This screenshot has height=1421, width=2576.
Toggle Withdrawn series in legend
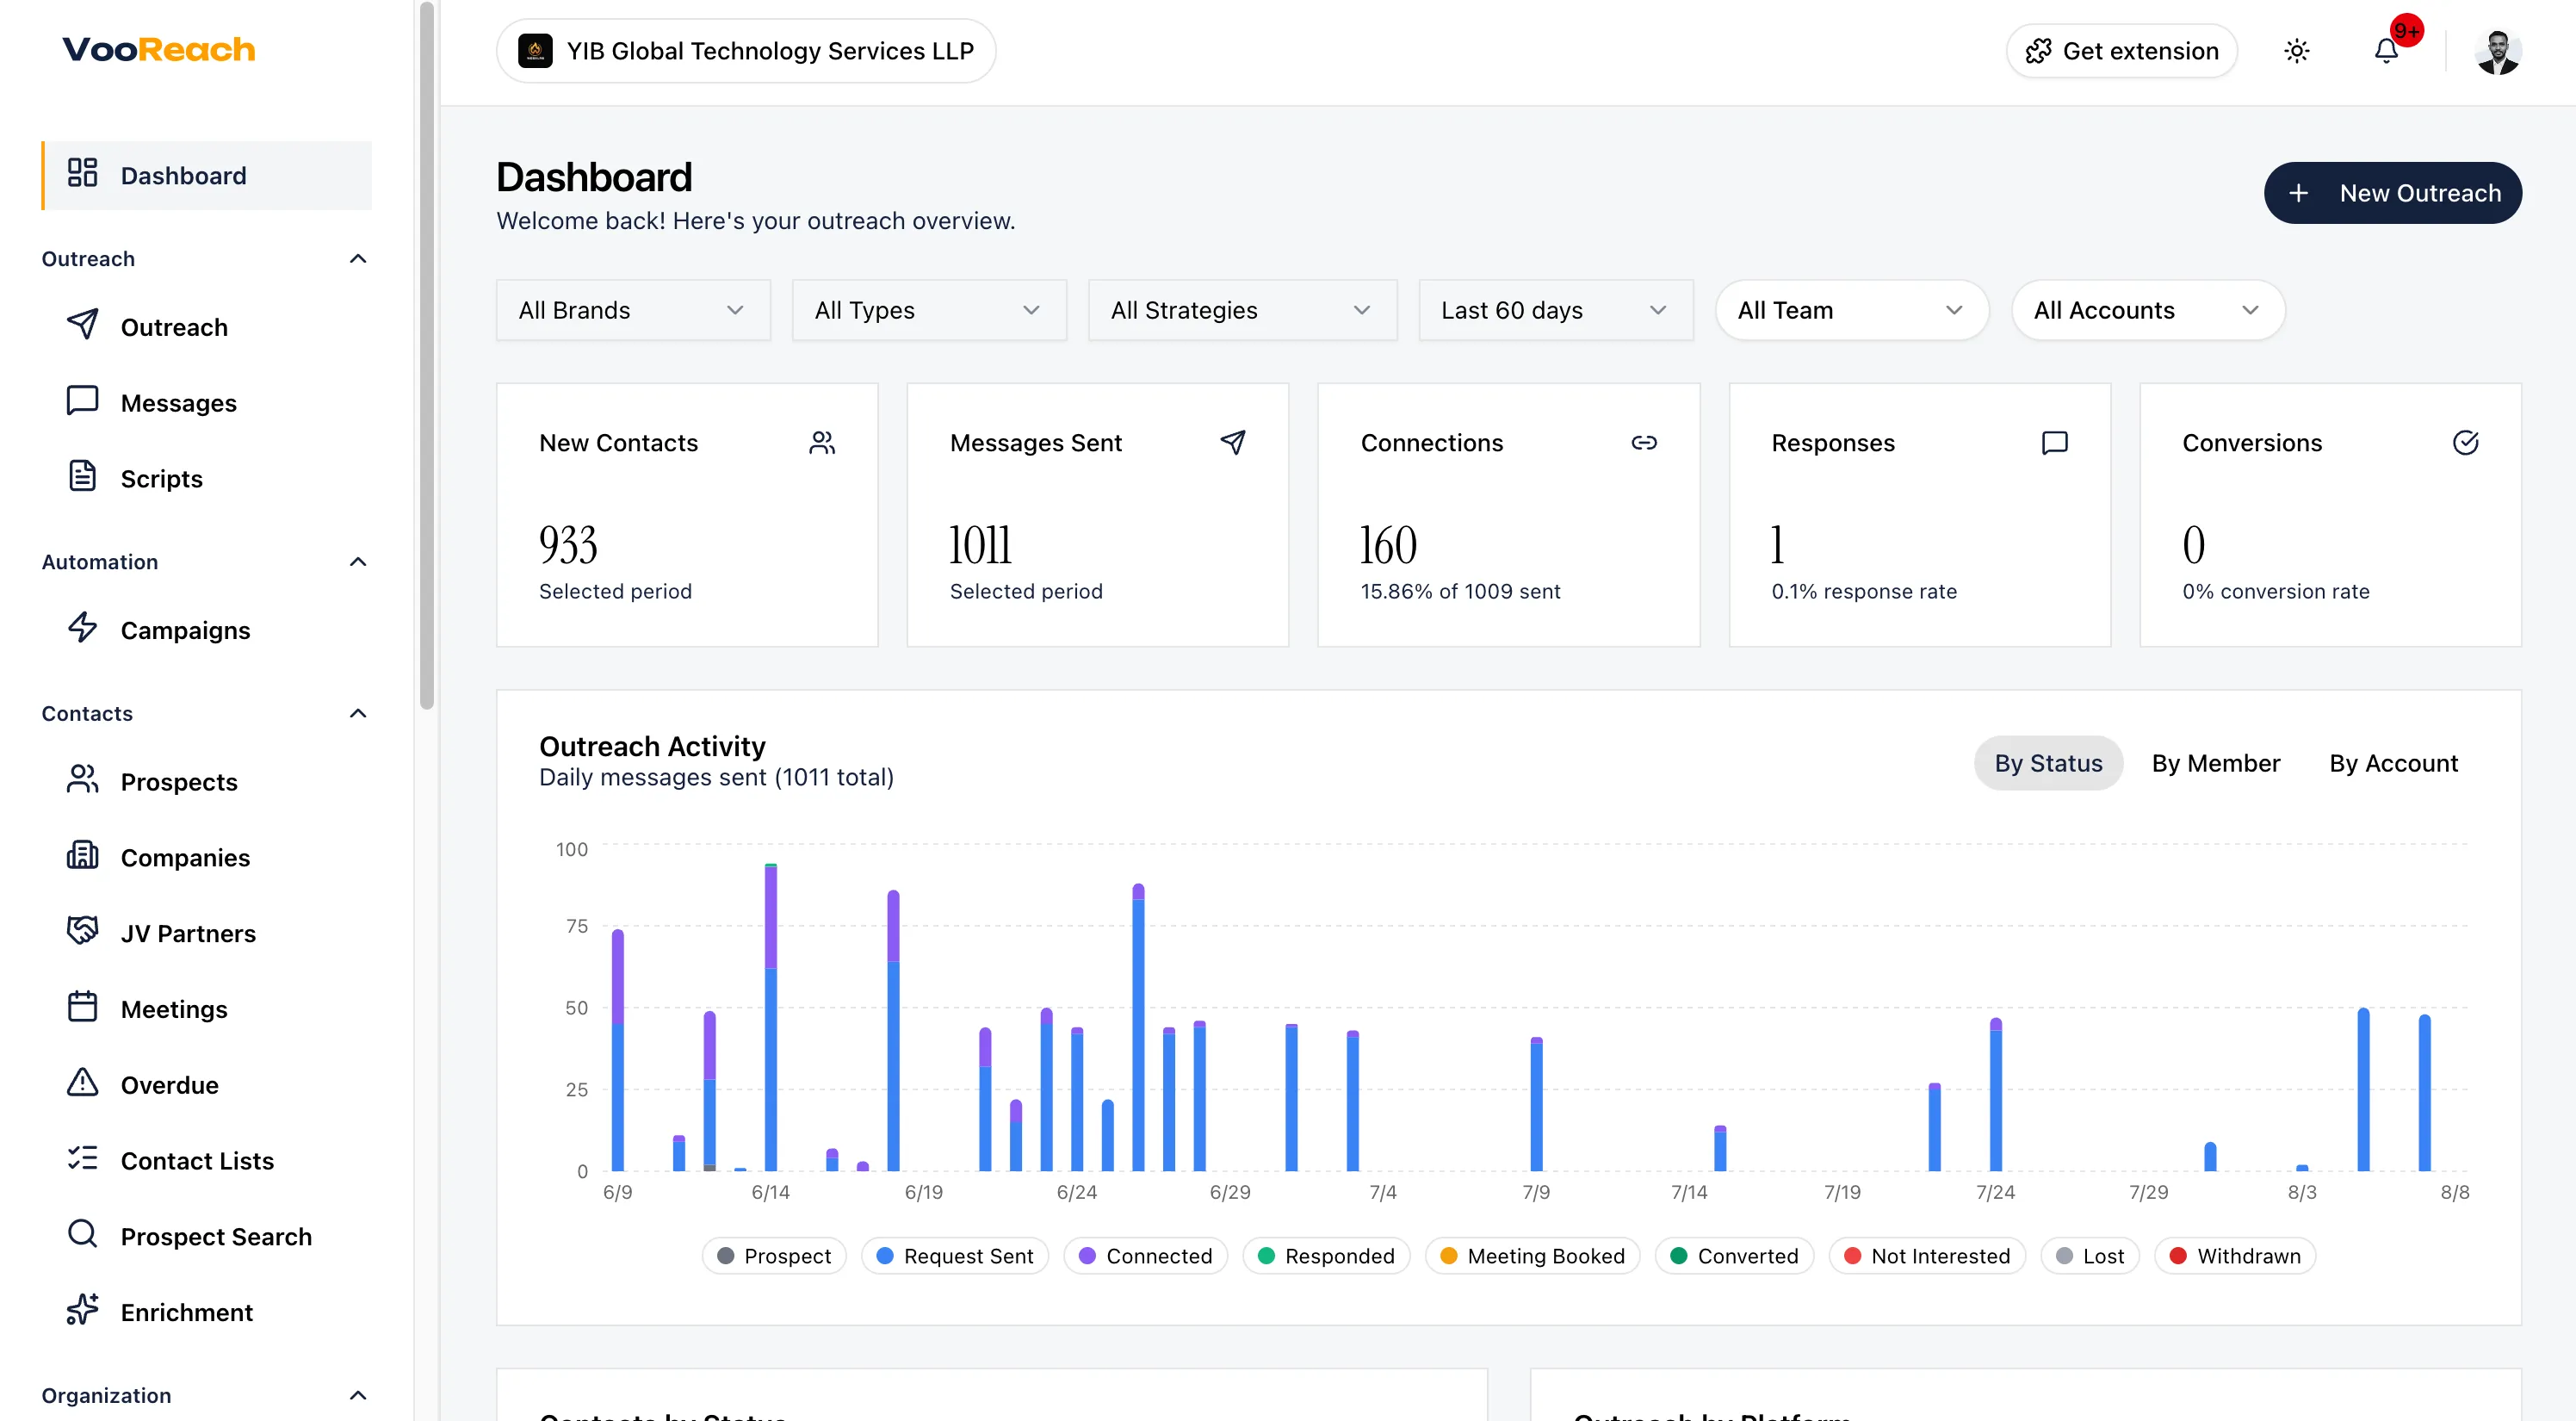click(2235, 1256)
